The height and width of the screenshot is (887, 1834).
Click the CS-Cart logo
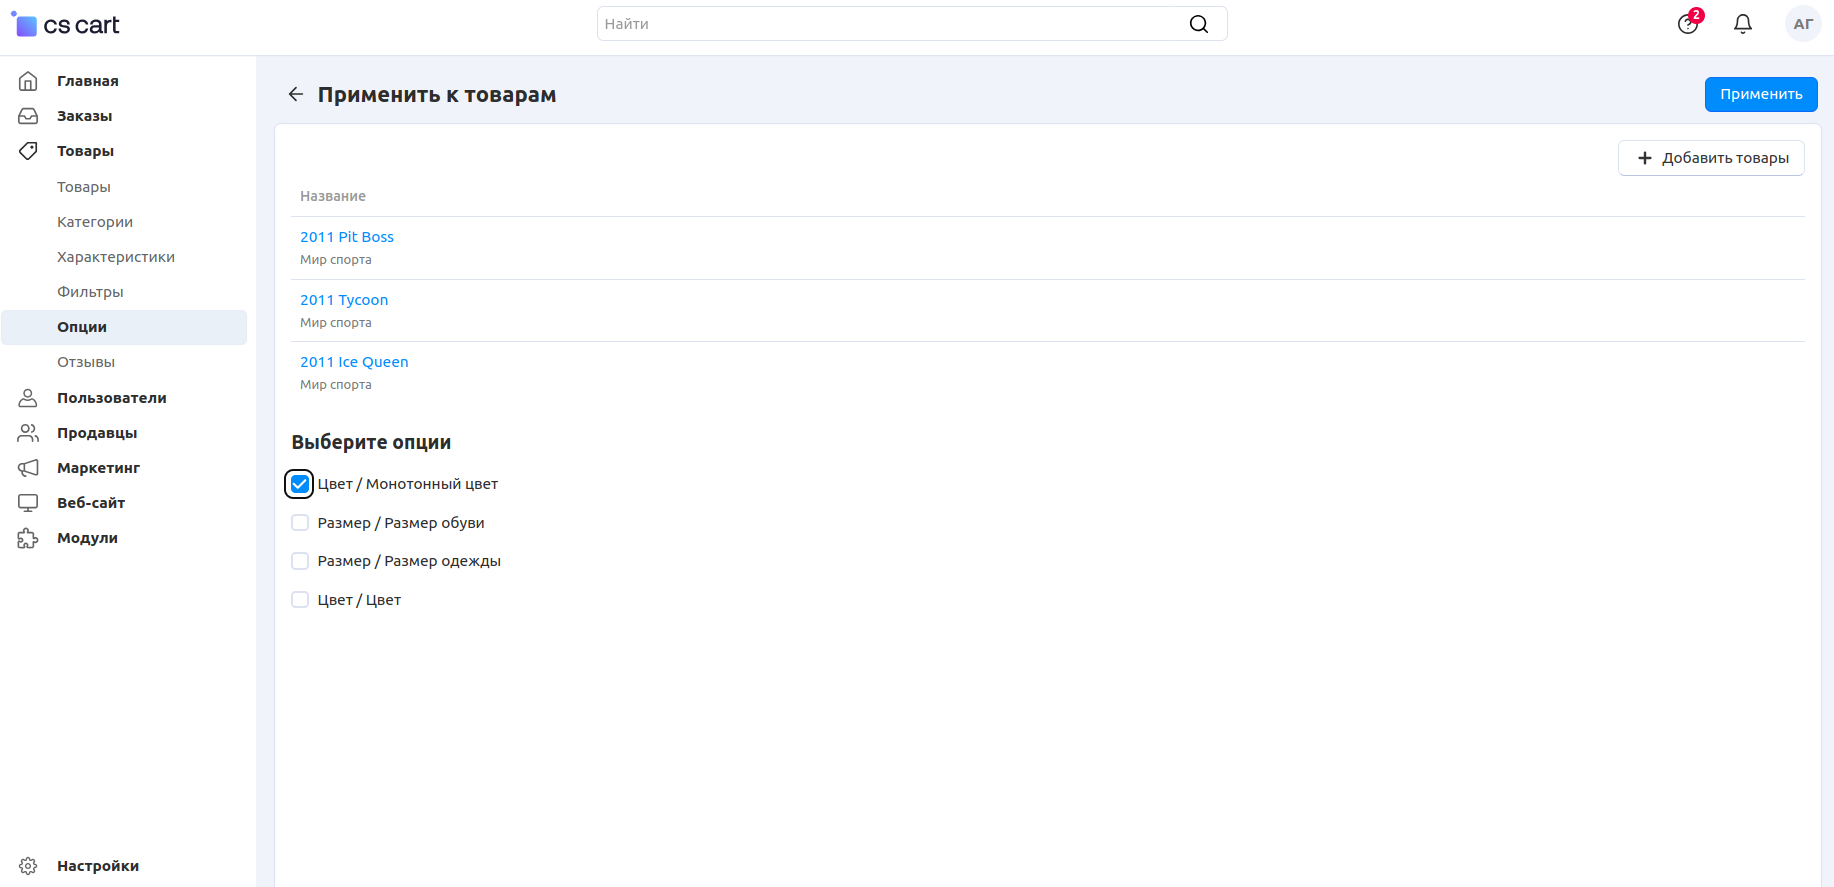click(66, 25)
